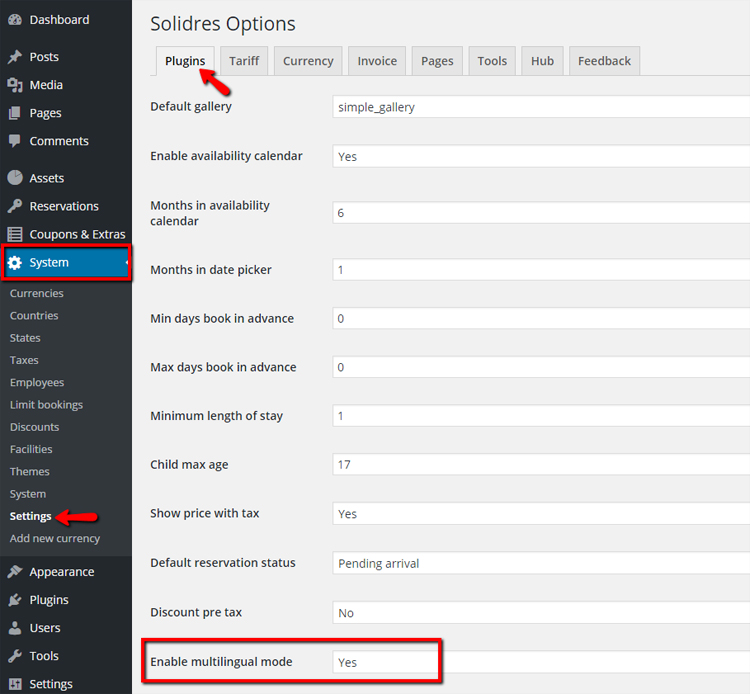Open the Media menu label
The height and width of the screenshot is (694, 750).
(x=46, y=85)
